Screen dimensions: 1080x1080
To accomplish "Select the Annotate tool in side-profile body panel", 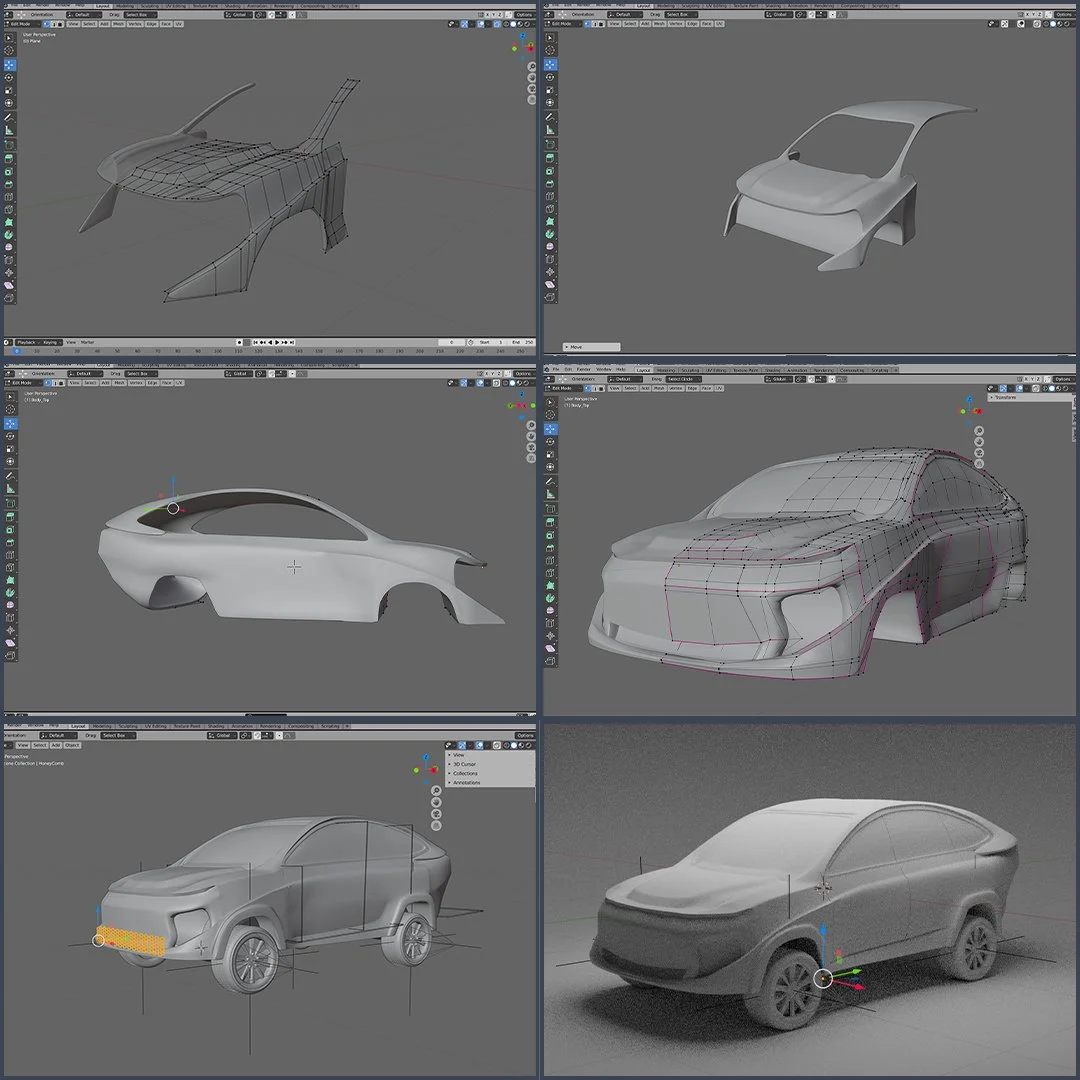I will 10,476.
